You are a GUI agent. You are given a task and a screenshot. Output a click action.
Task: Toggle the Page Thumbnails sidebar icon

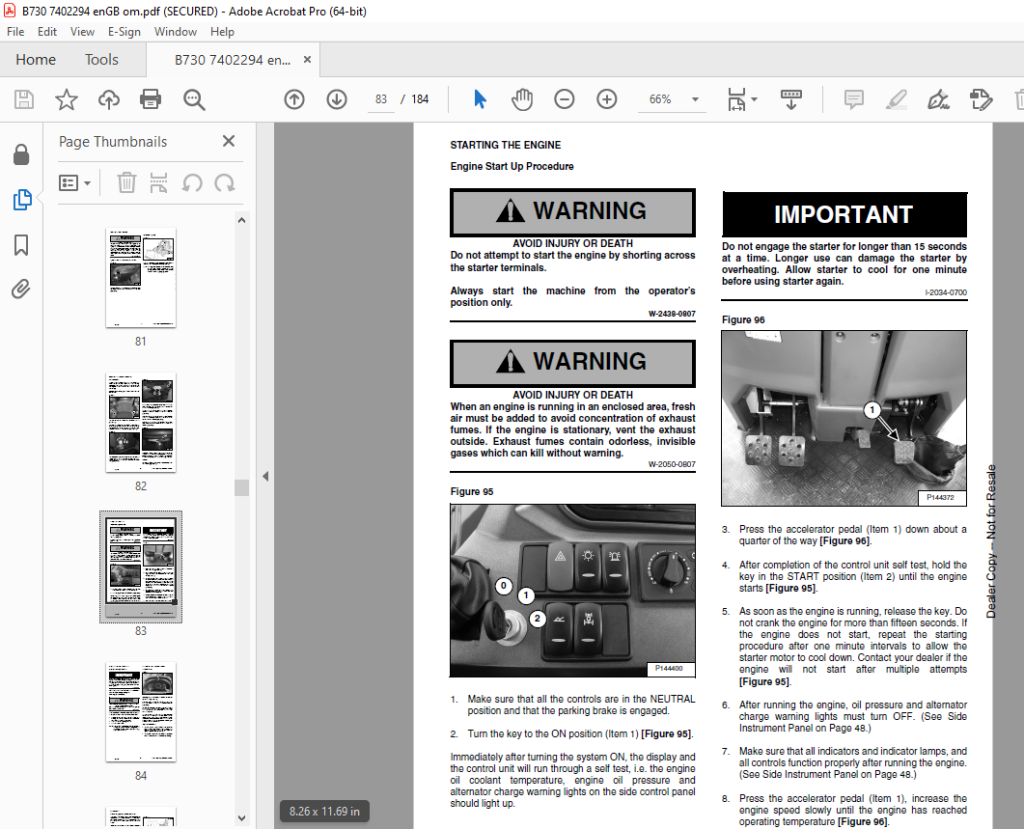coord(22,200)
